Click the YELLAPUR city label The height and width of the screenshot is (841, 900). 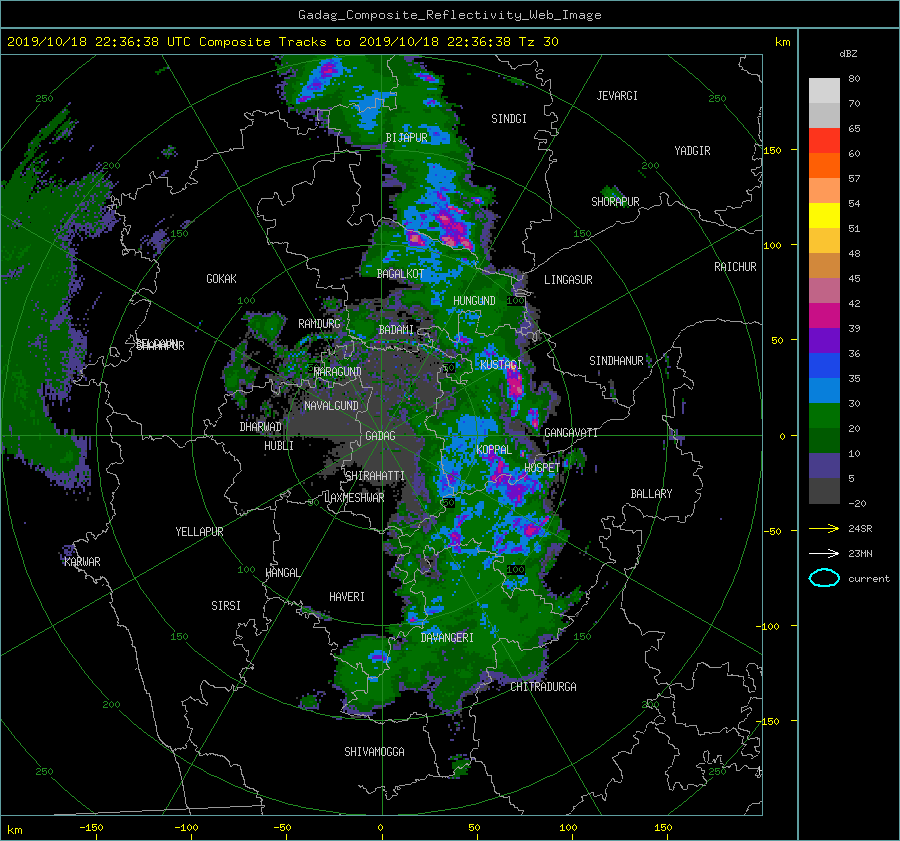coord(199,532)
